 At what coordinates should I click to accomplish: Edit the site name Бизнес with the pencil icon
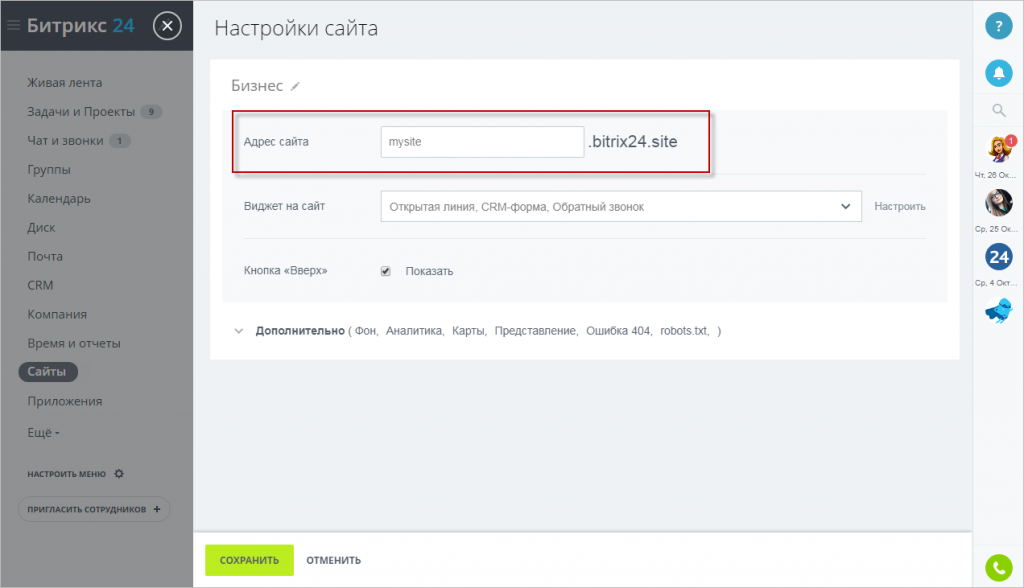coord(295,86)
